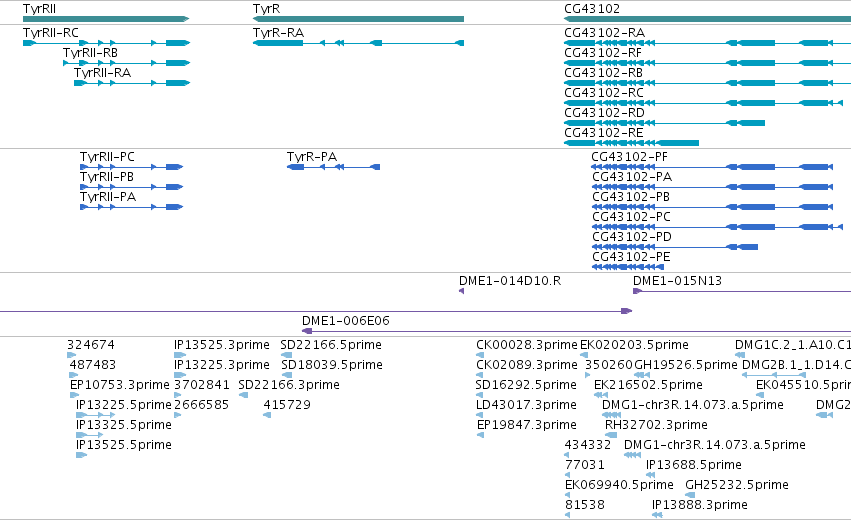Click the EK020203.5prime feature
The height and width of the screenshot is (520, 851).
pos(584,355)
